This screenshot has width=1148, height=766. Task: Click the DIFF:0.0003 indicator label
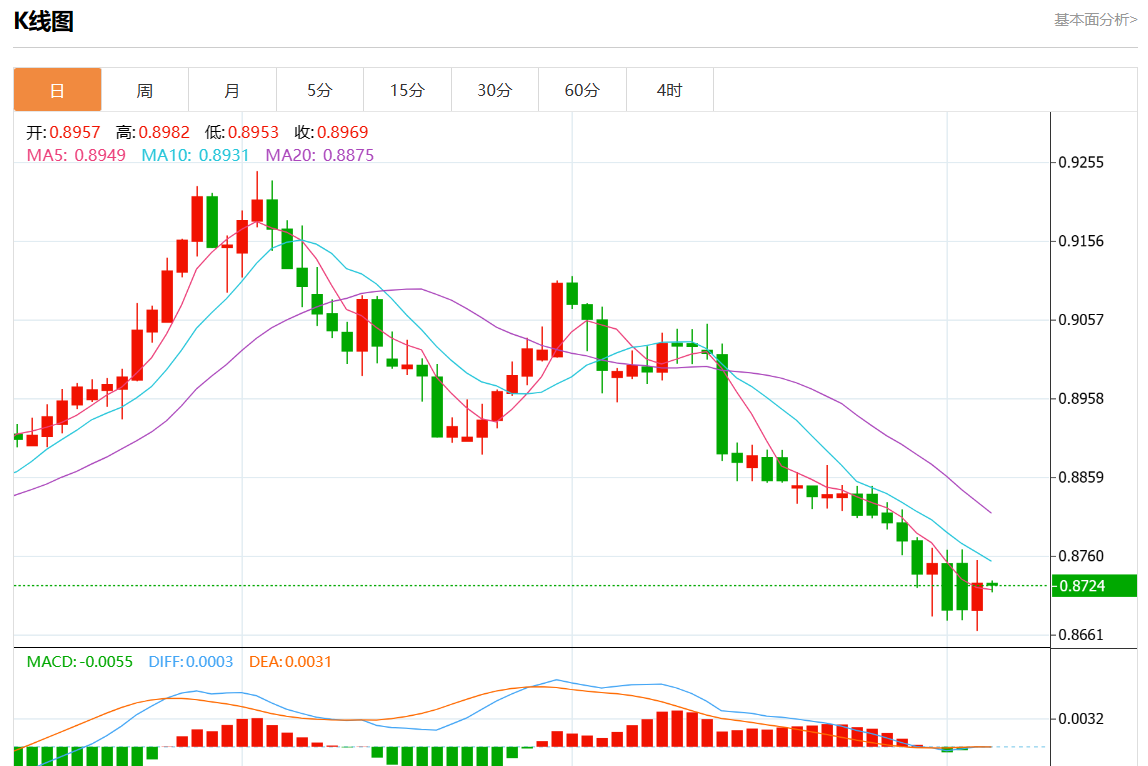[x=190, y=662]
